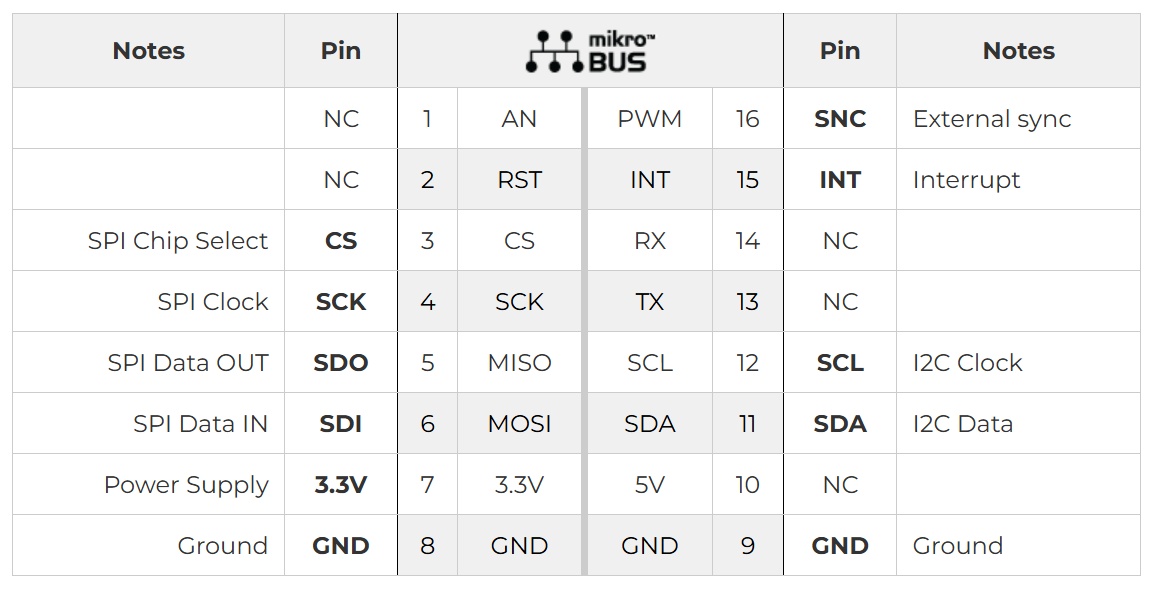Select the bold 3.3V pin cell

(341, 485)
